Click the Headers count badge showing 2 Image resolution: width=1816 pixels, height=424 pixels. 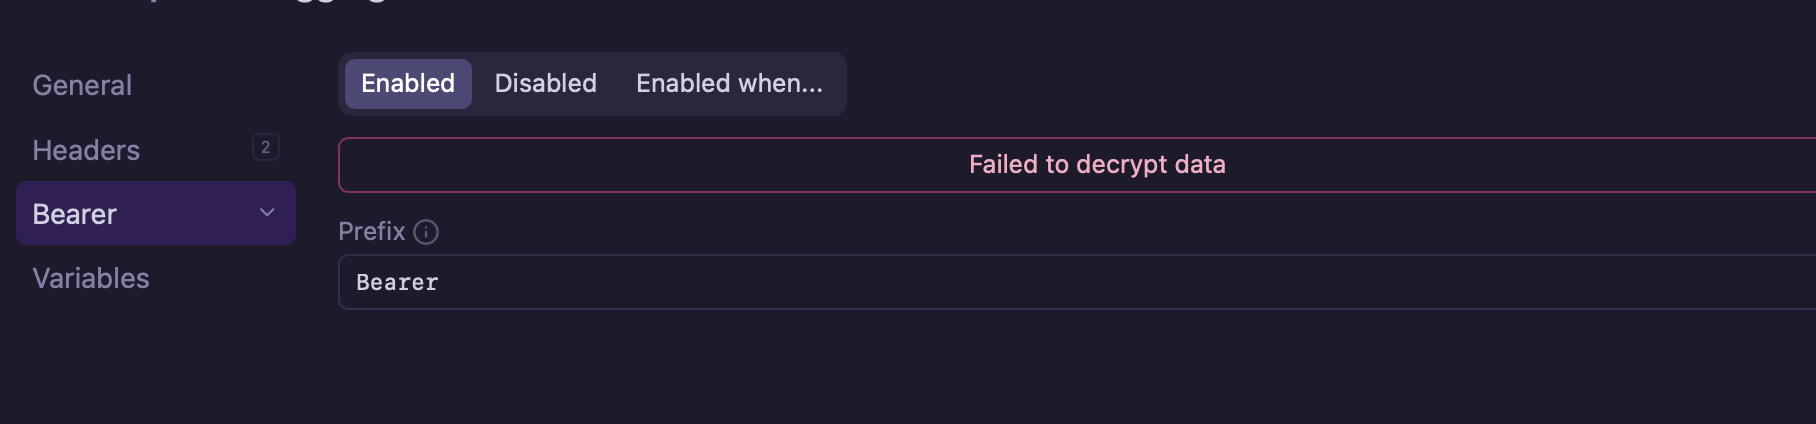265,148
